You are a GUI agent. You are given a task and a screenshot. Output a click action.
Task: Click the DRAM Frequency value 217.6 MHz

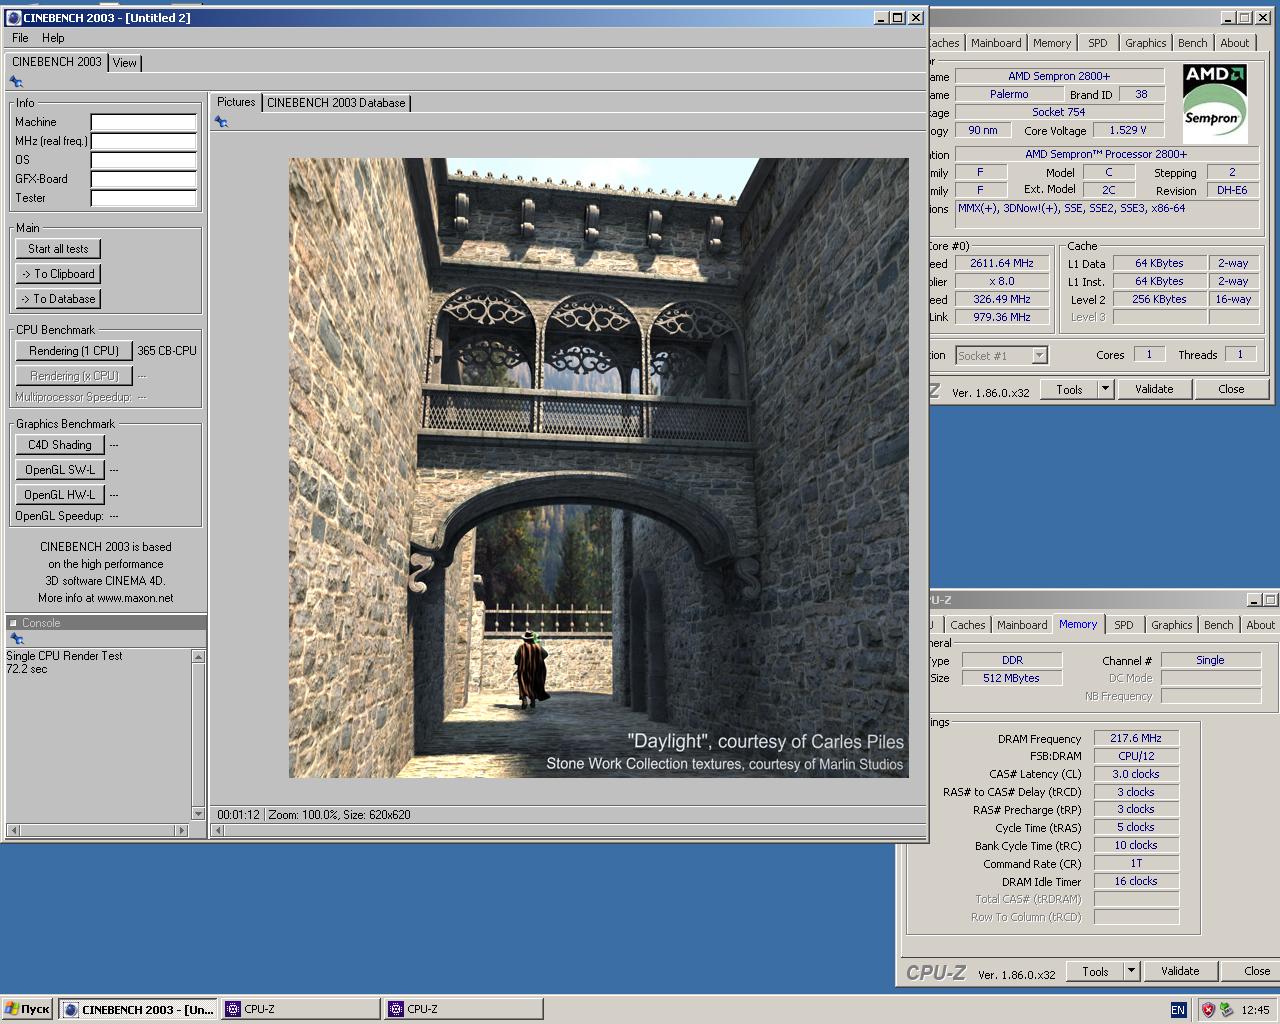[1136, 738]
